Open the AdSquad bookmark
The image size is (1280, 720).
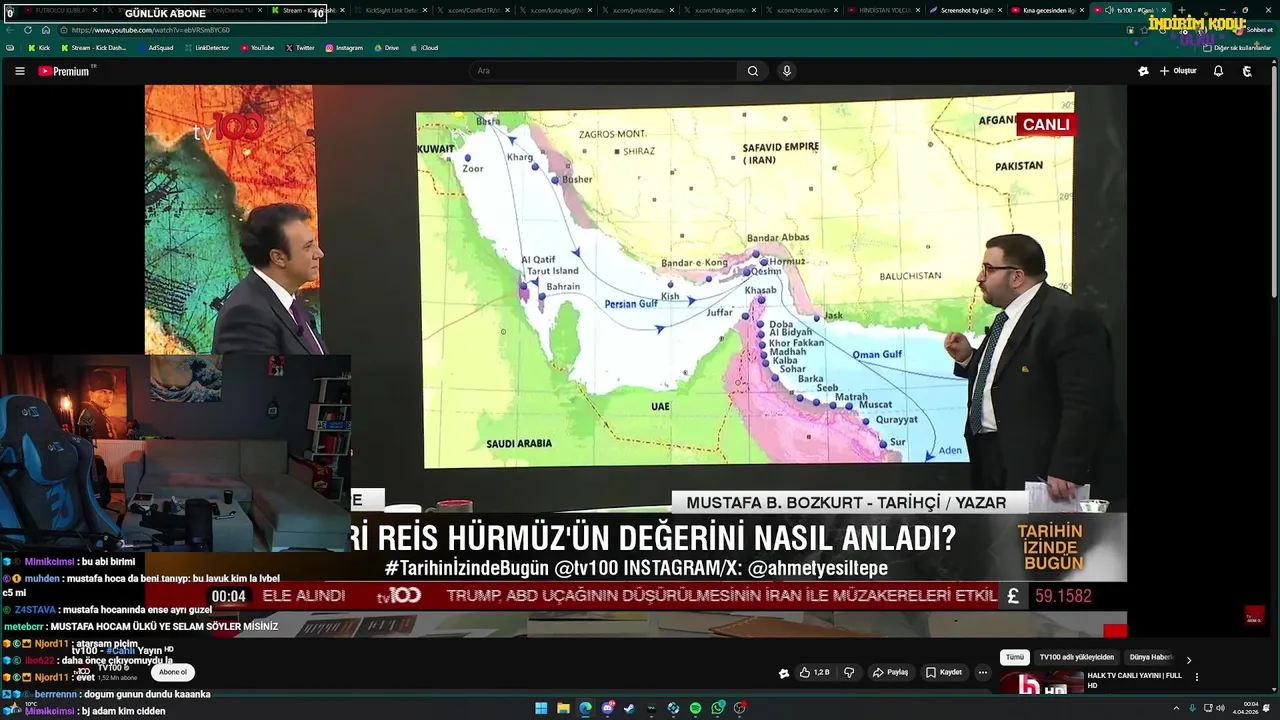156,48
